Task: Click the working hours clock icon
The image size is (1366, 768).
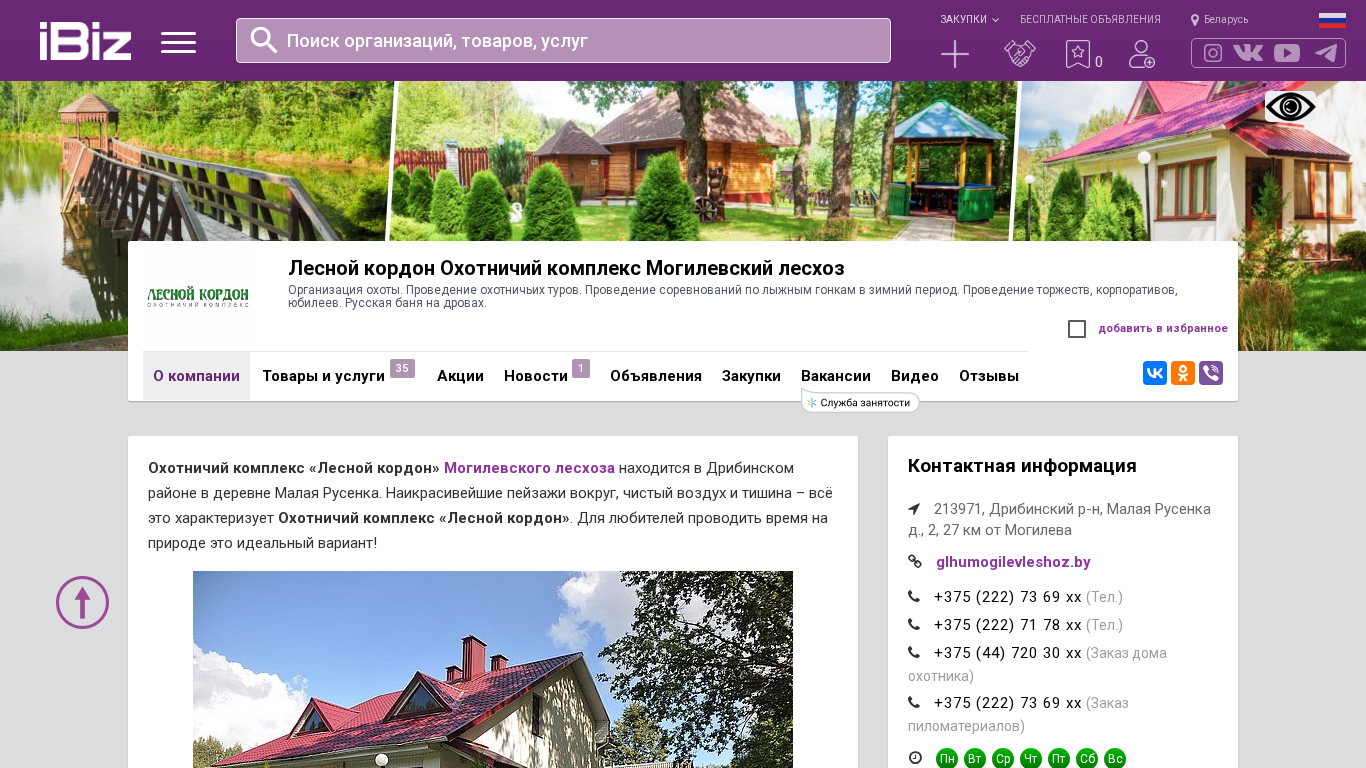Action: coord(915,758)
